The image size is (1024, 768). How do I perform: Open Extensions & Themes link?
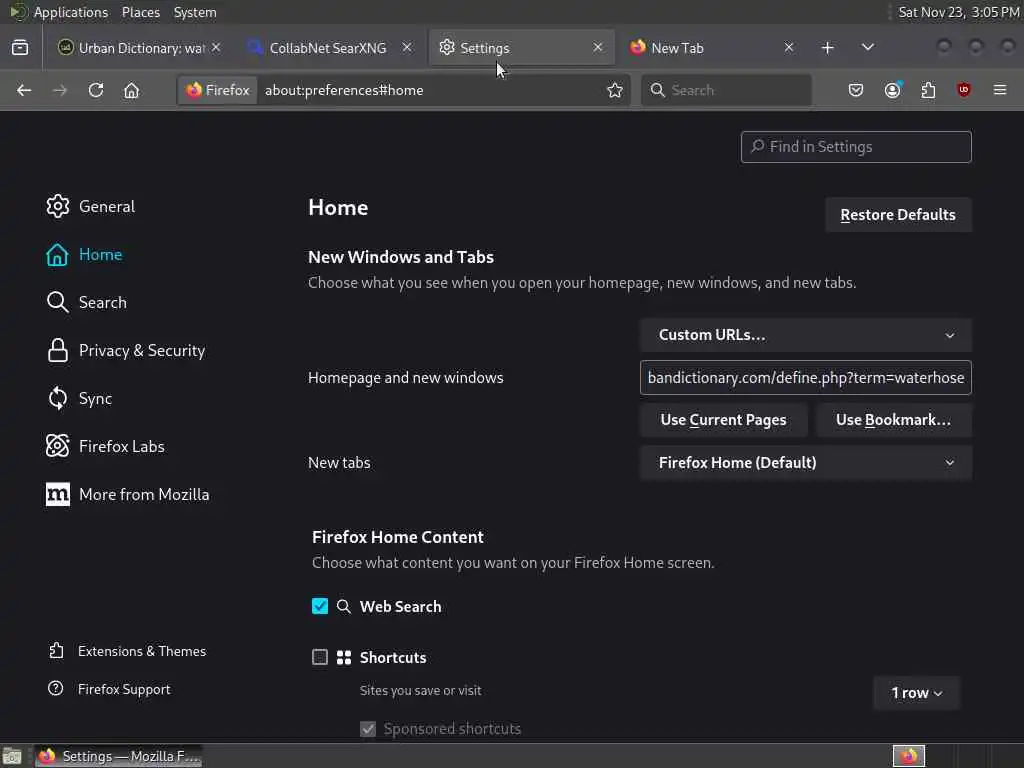point(127,651)
